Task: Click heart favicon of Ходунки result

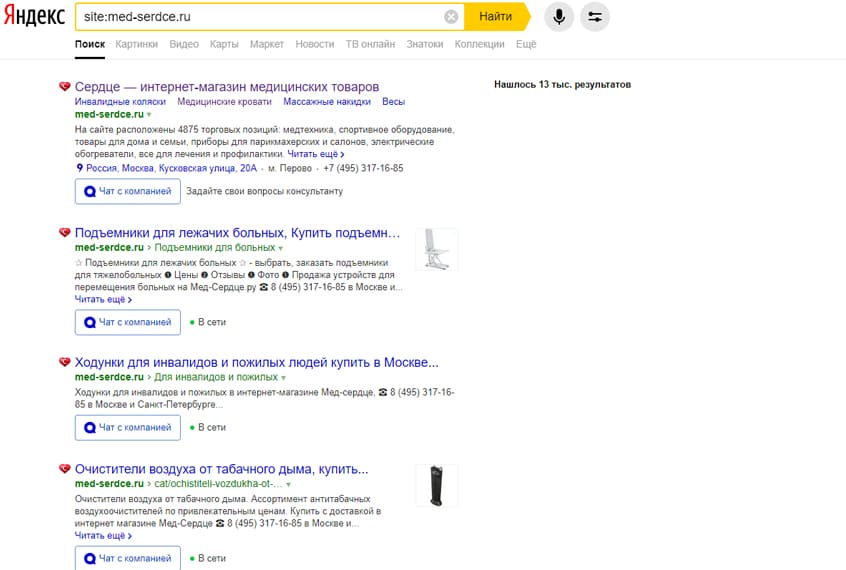Action: (x=65, y=362)
